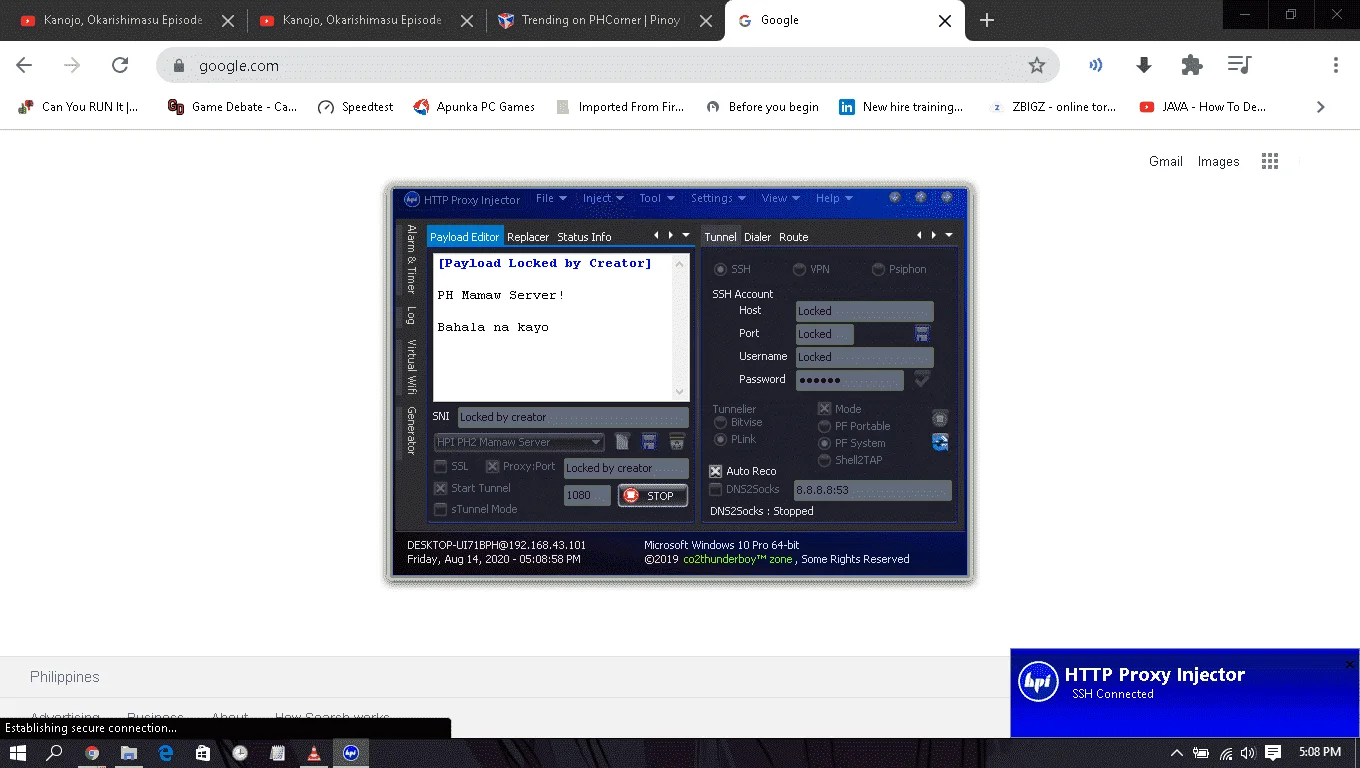Open the Google Images link
The height and width of the screenshot is (768, 1360).
point(1218,161)
